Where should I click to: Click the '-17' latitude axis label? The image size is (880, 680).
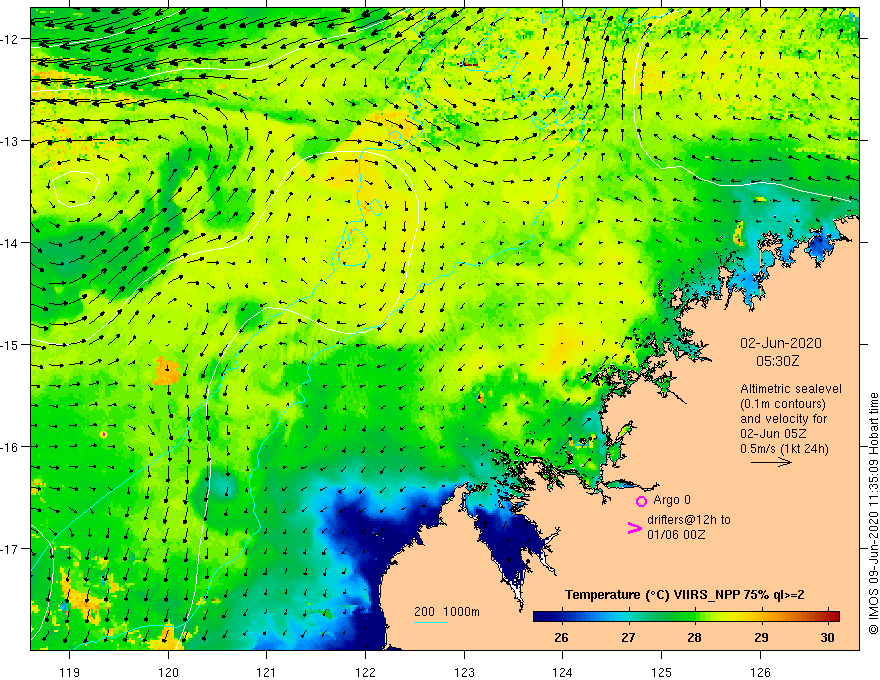point(10,549)
